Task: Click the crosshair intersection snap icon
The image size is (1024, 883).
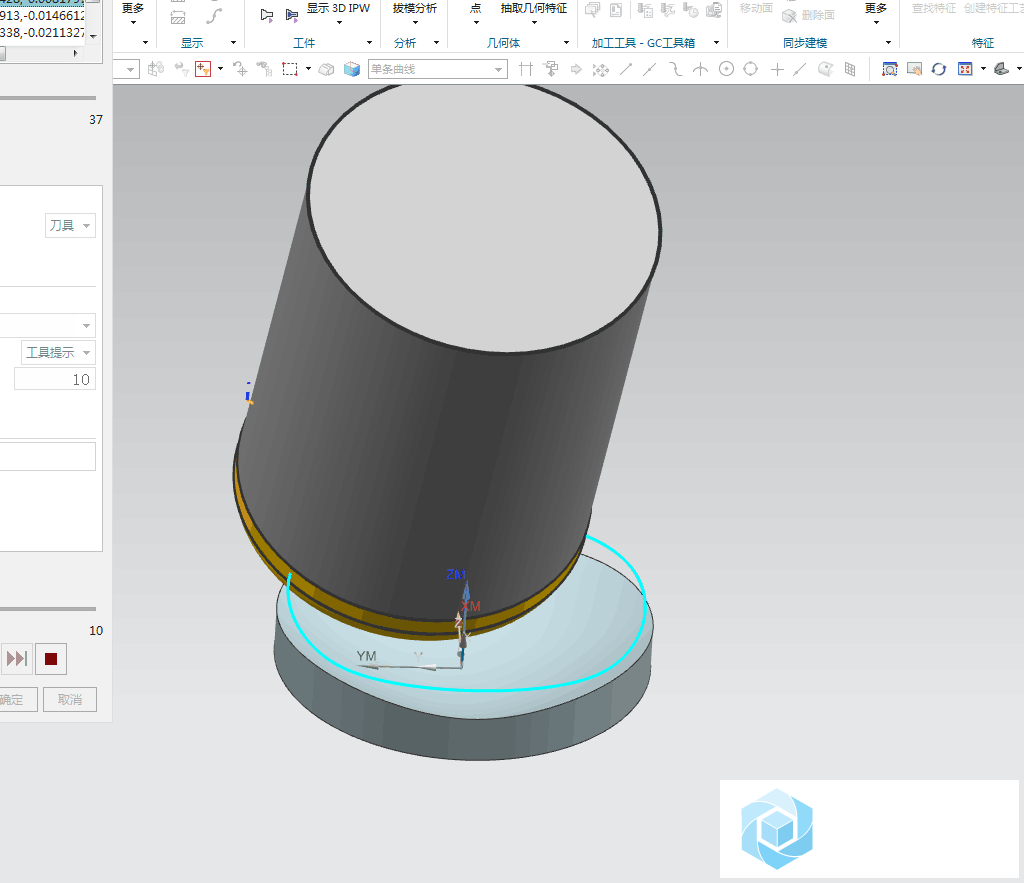Action: click(776, 69)
